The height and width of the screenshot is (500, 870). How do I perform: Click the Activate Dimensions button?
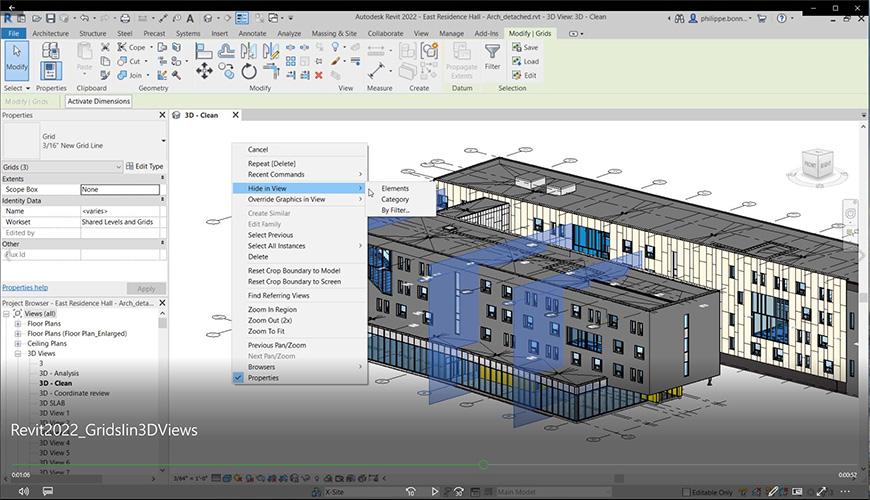pyautogui.click(x=99, y=102)
